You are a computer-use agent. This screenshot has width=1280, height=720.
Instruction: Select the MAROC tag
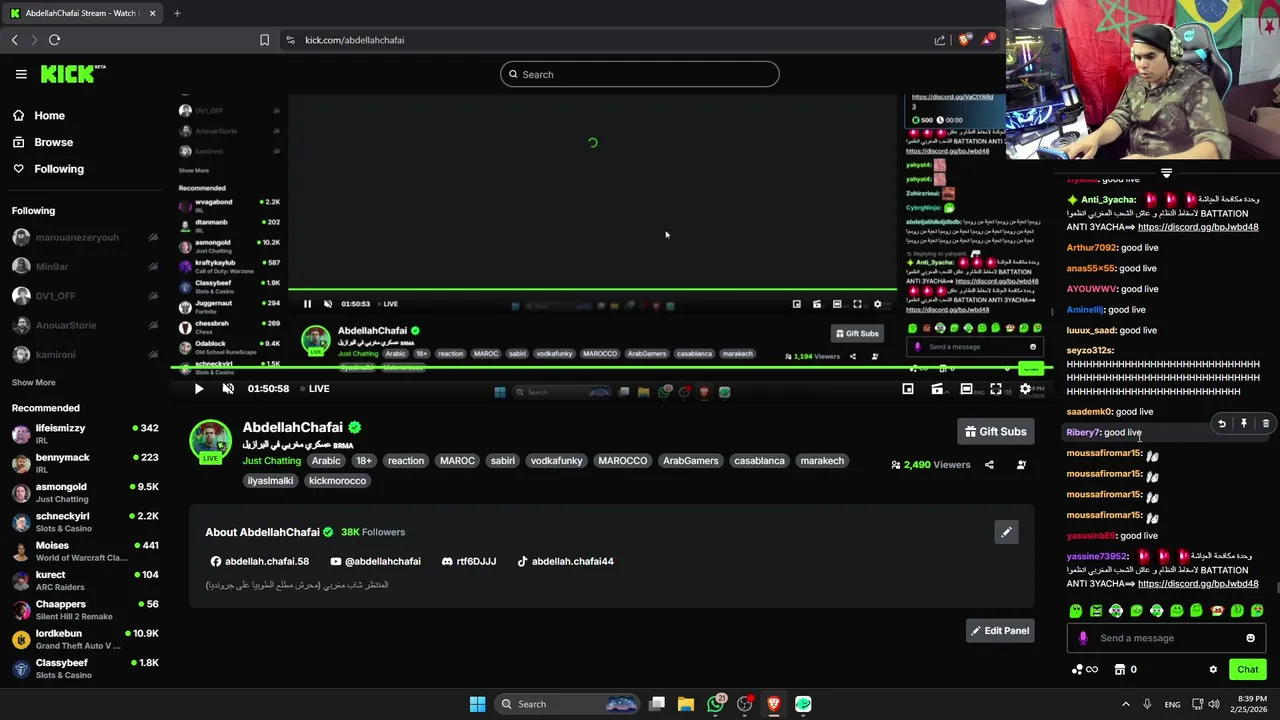[x=457, y=461]
